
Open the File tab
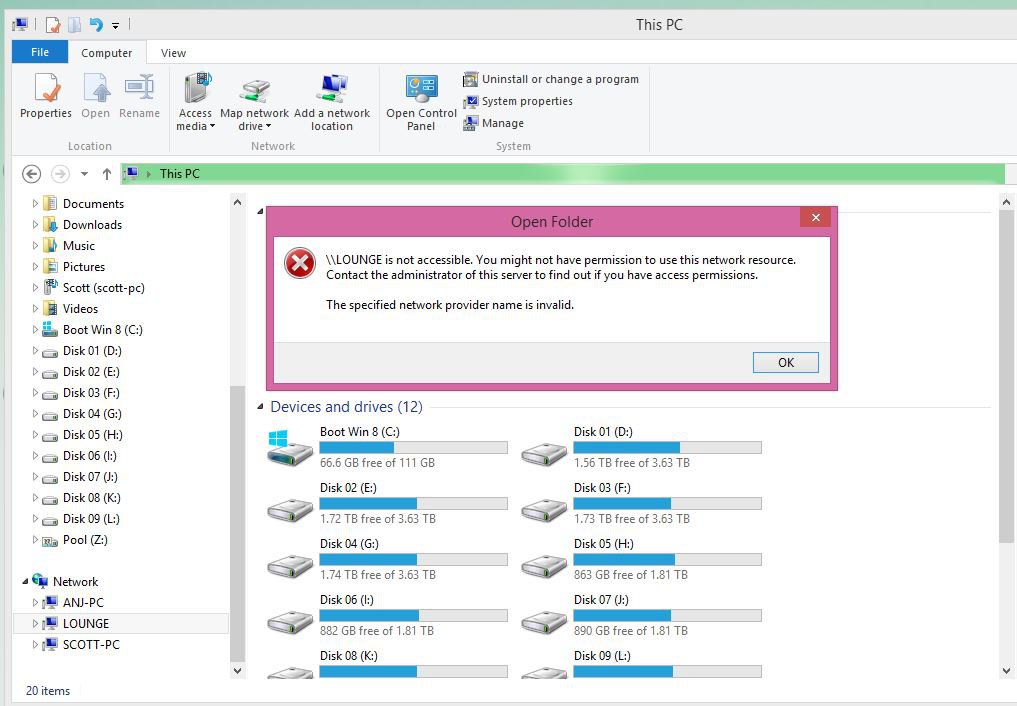point(40,52)
